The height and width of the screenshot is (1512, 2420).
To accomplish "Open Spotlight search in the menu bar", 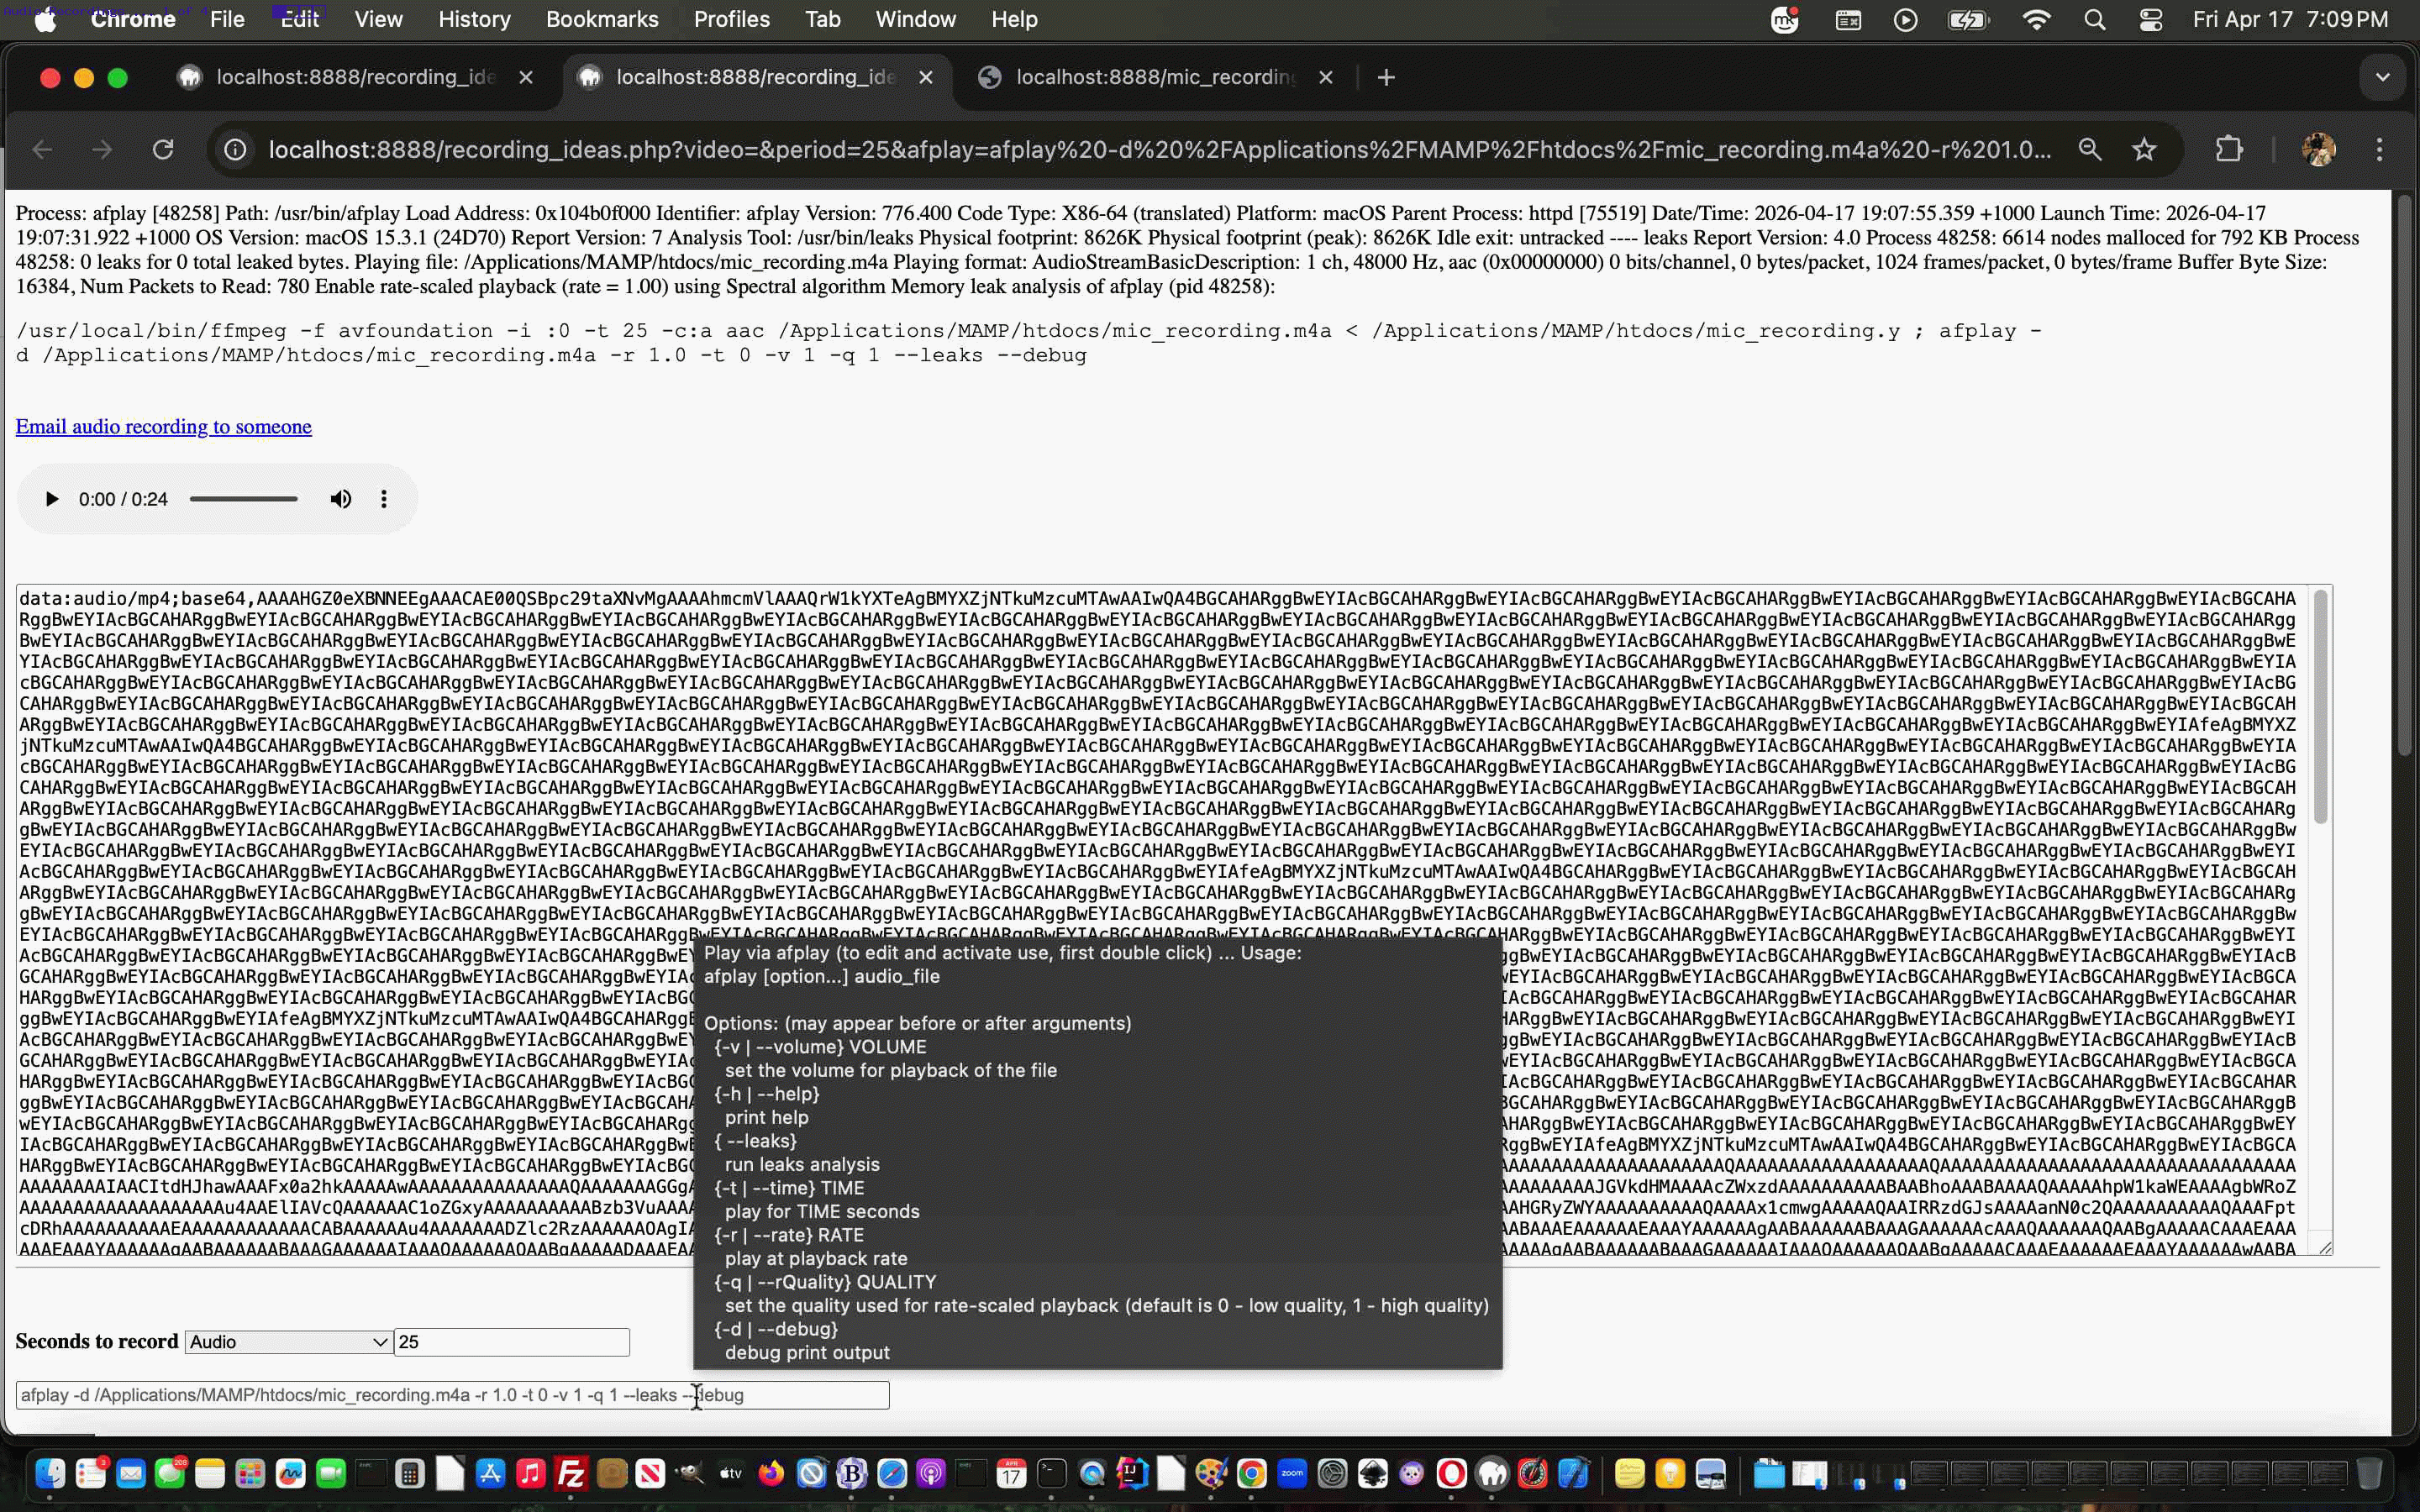I will tap(2094, 20).
